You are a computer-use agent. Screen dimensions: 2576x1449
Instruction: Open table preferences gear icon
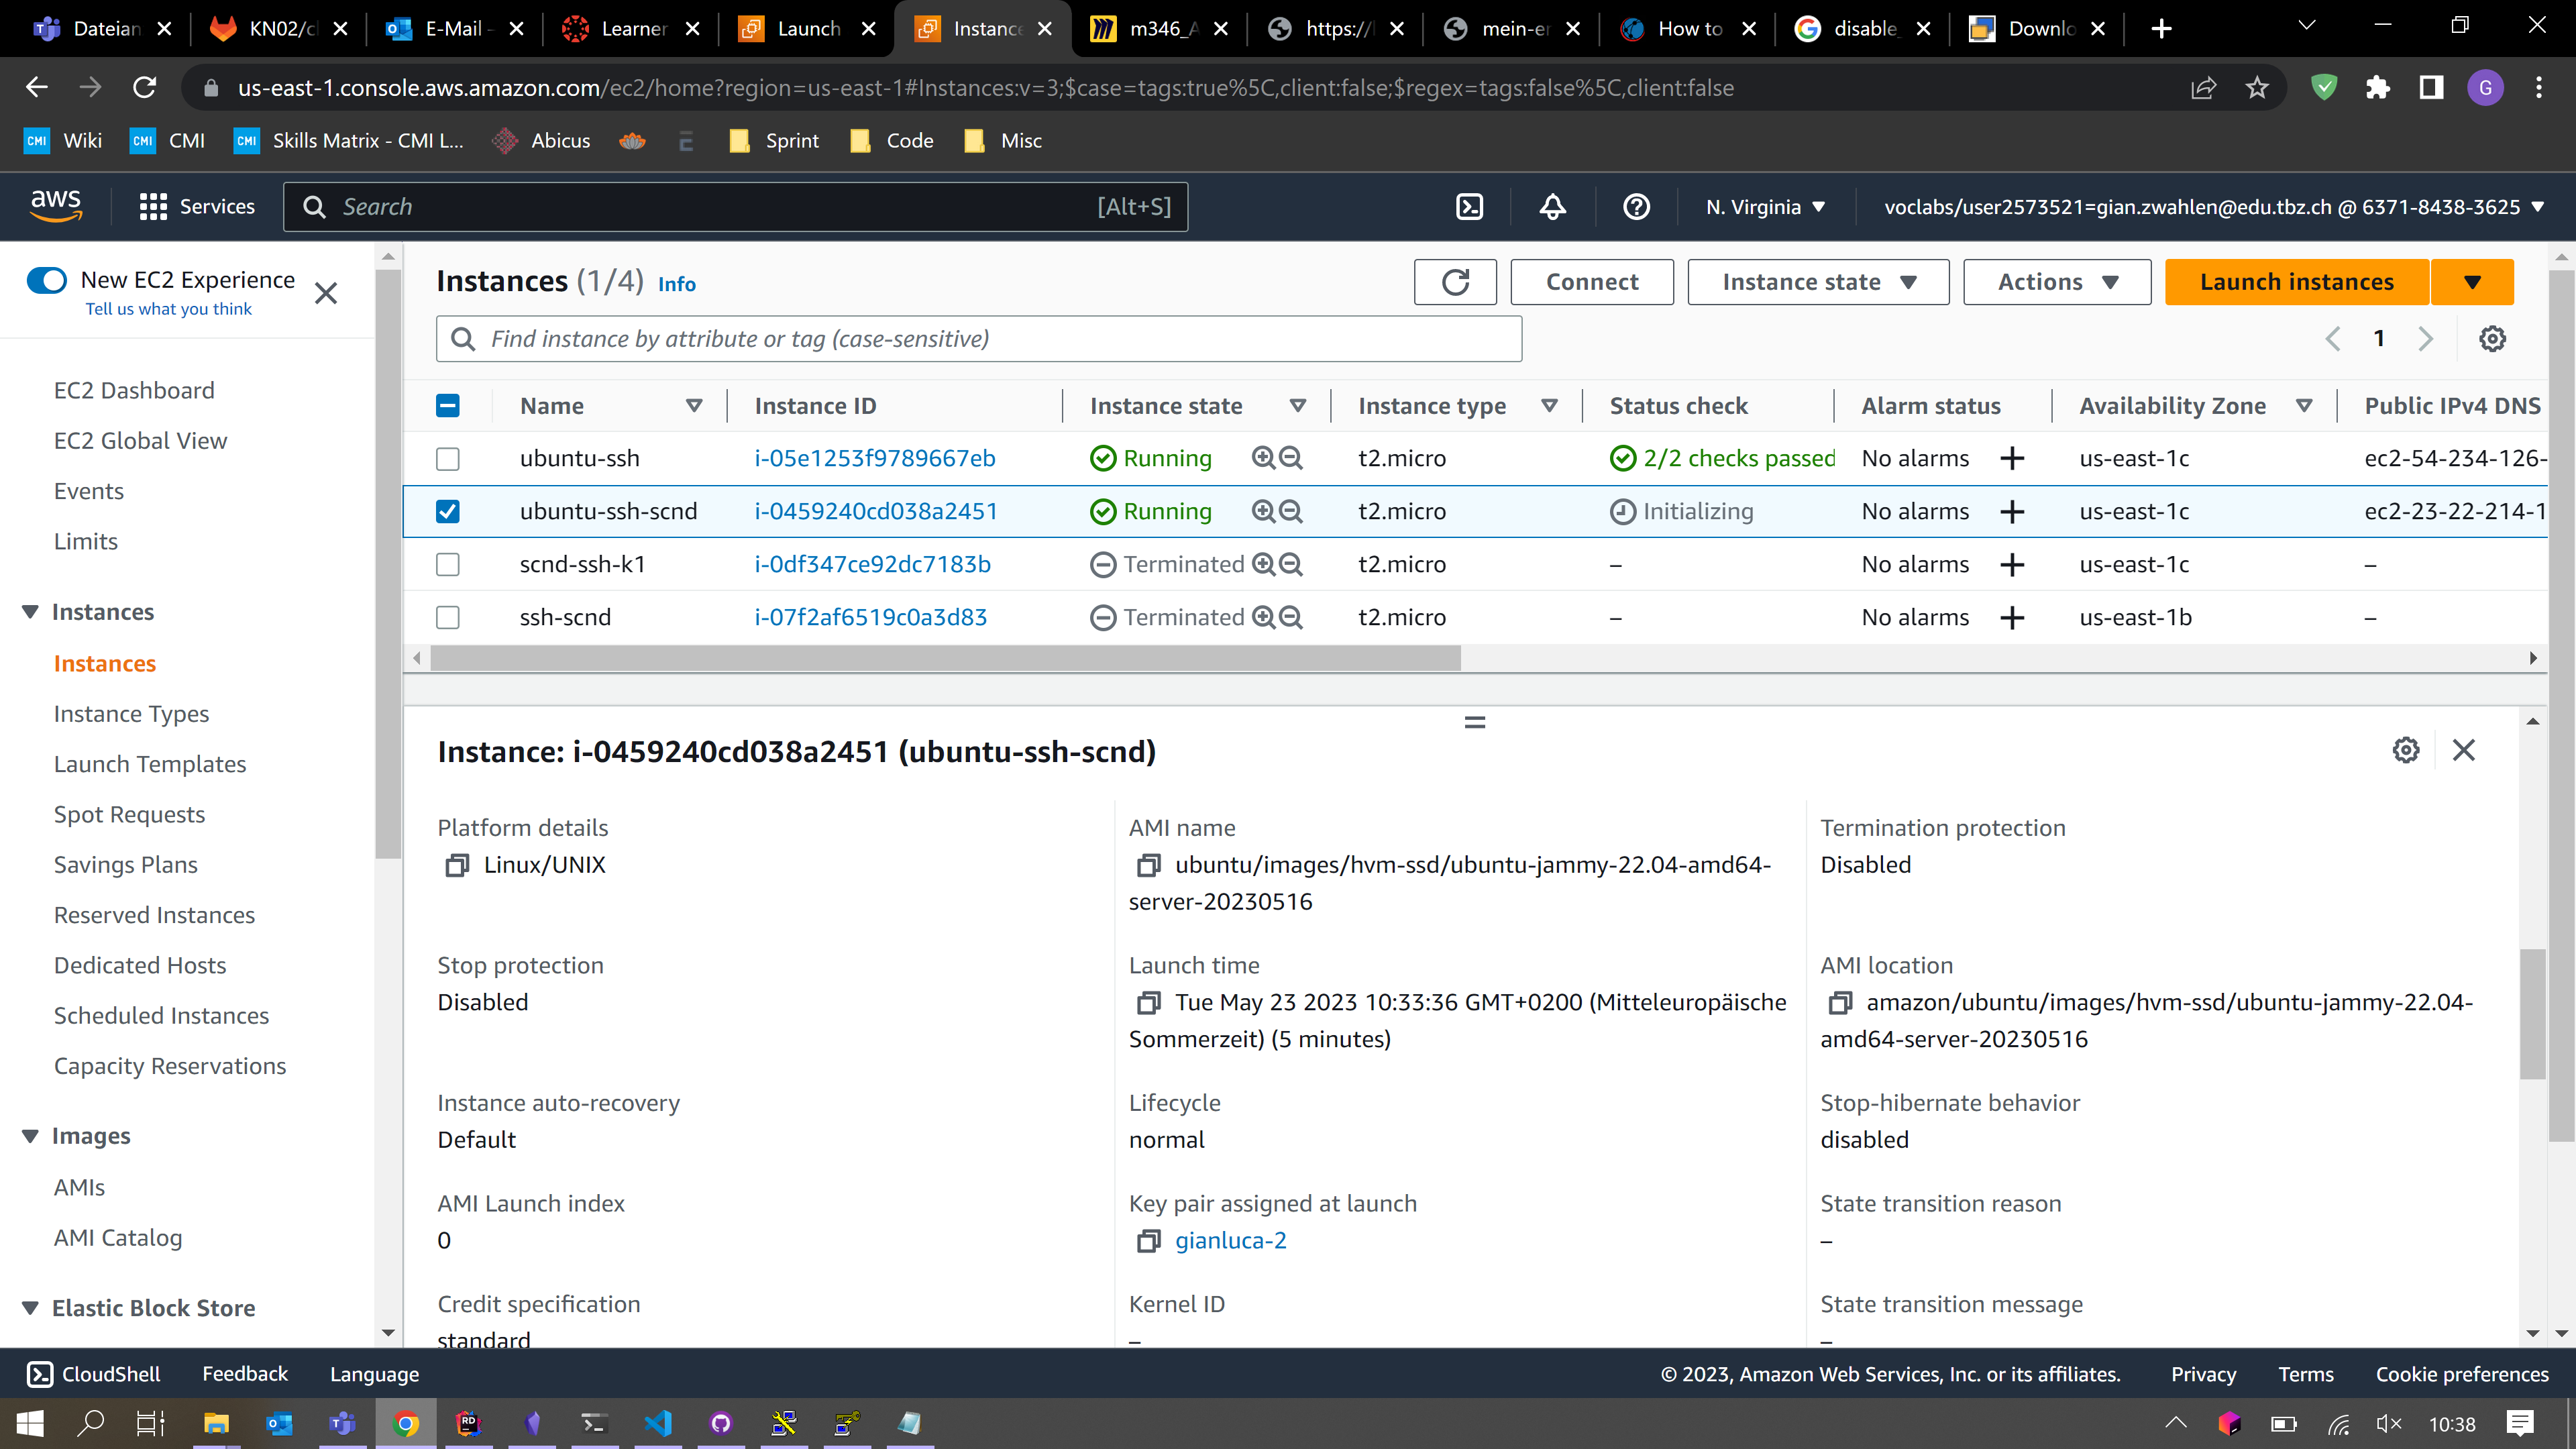[2492, 339]
